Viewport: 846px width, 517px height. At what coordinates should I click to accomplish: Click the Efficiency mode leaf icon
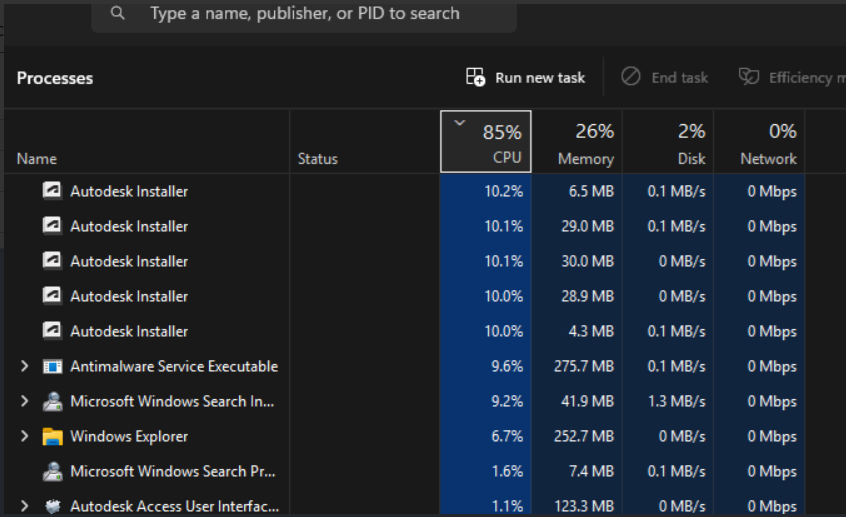point(749,77)
